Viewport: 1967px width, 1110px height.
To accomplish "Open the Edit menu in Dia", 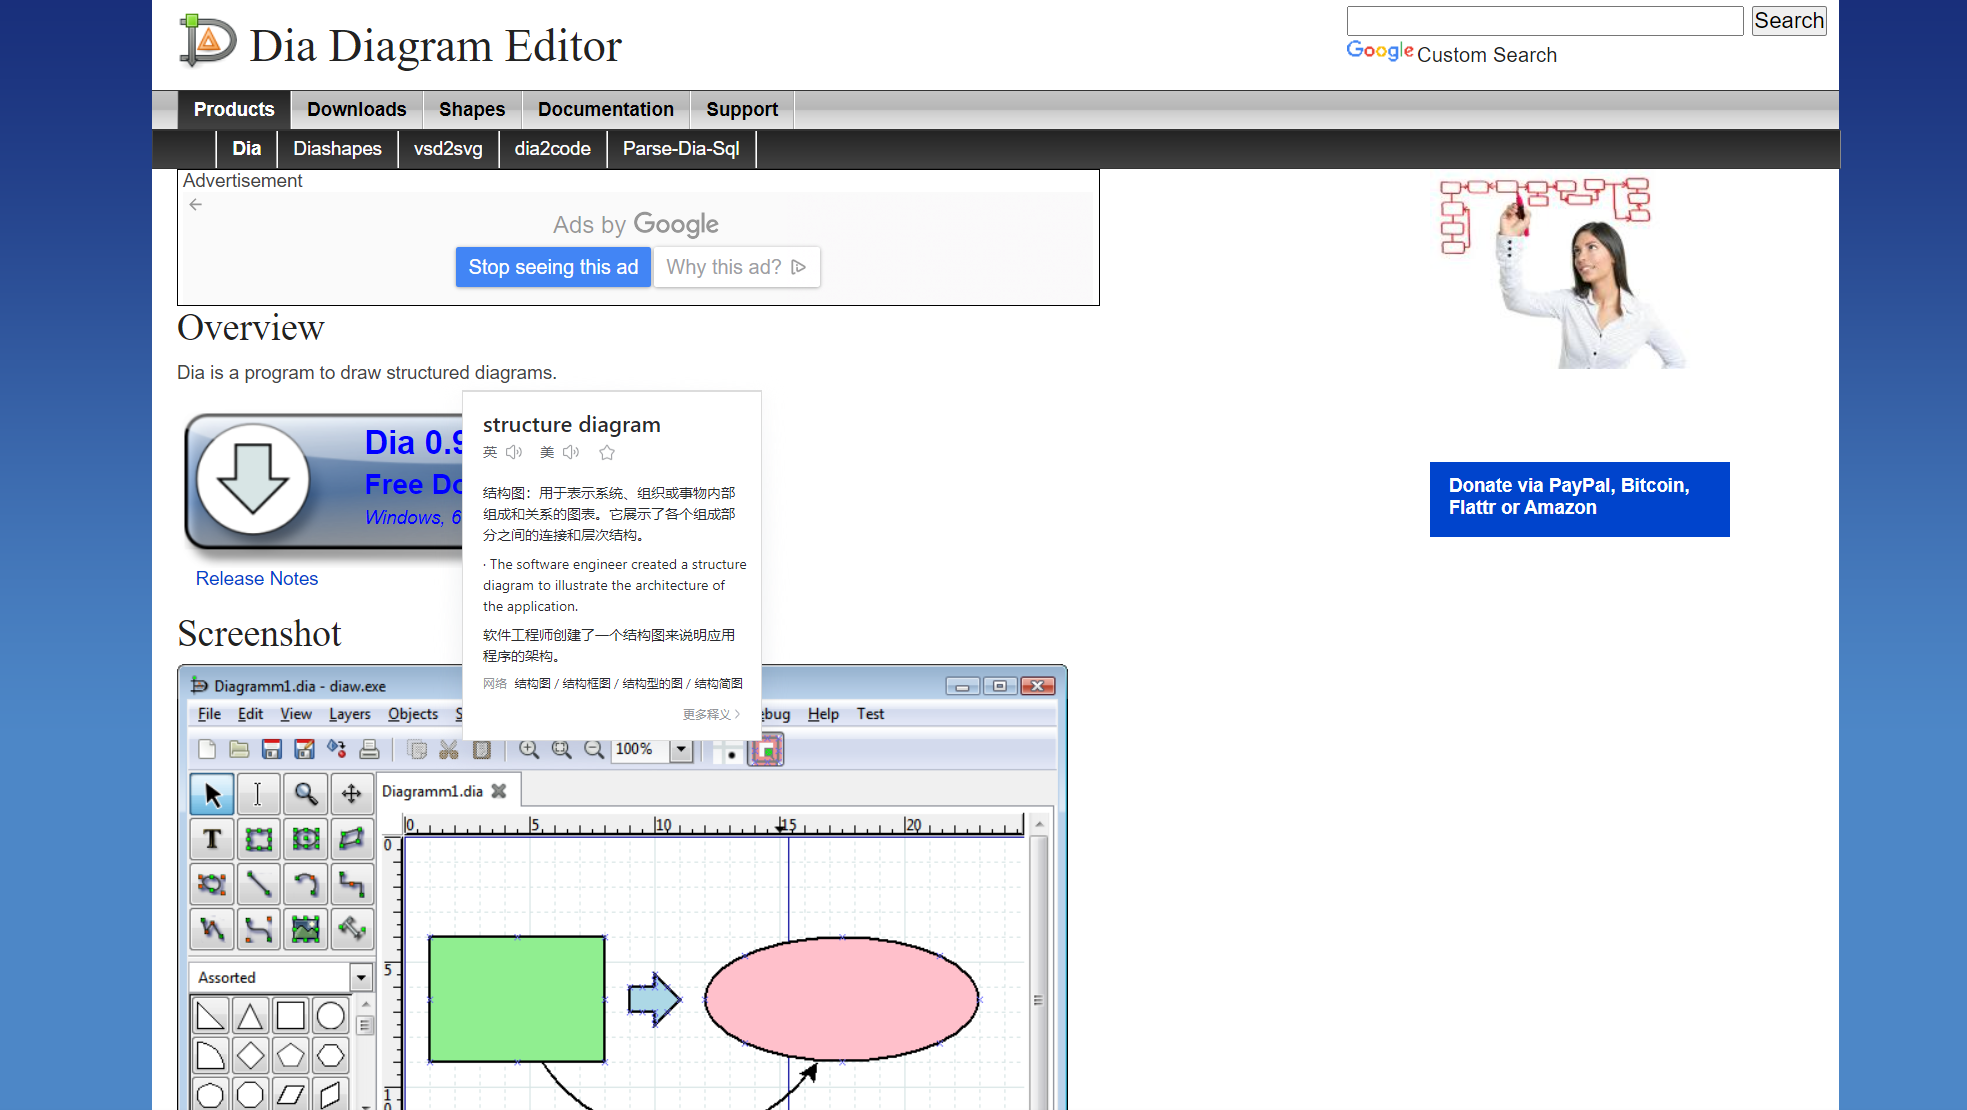I will click(x=250, y=714).
